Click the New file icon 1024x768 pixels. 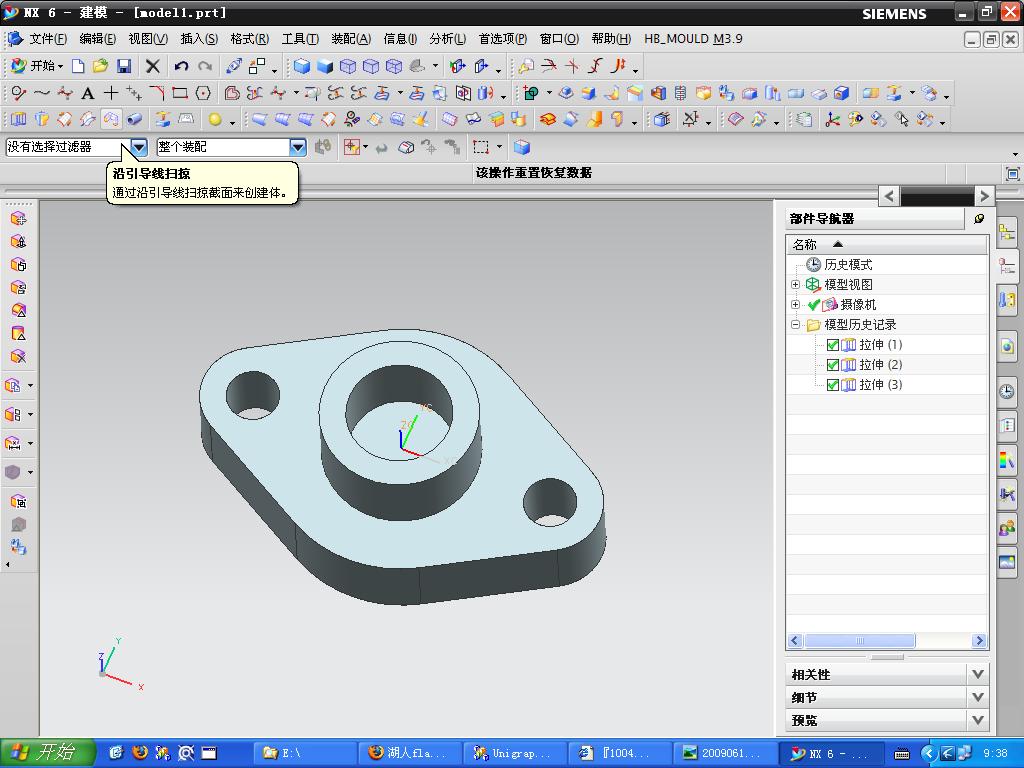(x=78, y=66)
